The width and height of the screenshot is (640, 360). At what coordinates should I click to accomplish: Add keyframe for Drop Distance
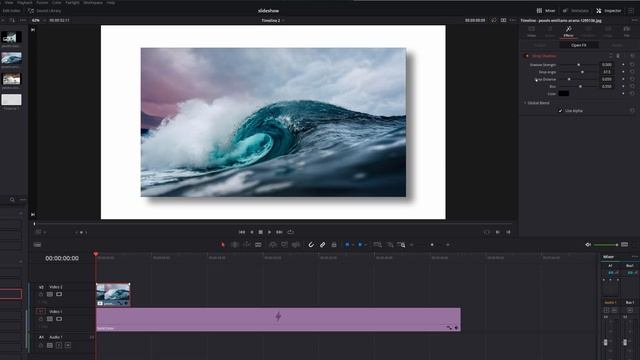(623, 79)
